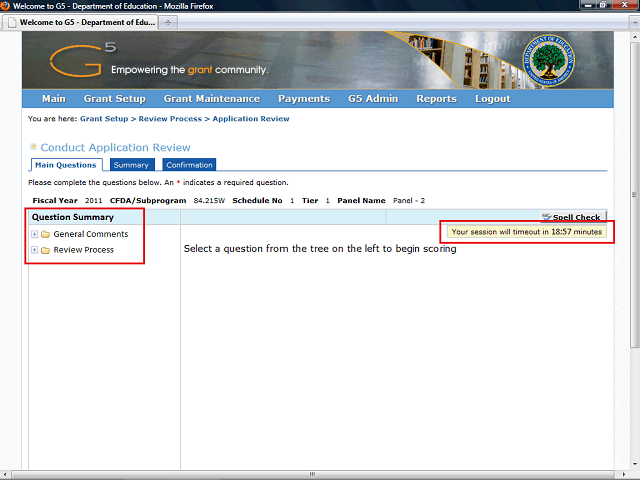
Task: Select General Comments in the question tree
Action: click(x=91, y=234)
